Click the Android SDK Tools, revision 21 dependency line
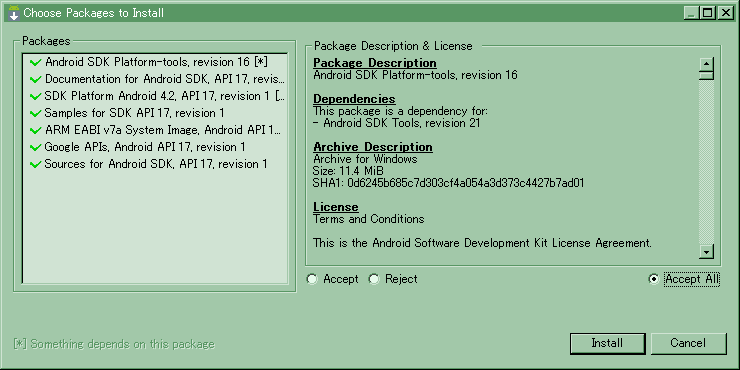This screenshot has width=740, height=370. coord(397,124)
